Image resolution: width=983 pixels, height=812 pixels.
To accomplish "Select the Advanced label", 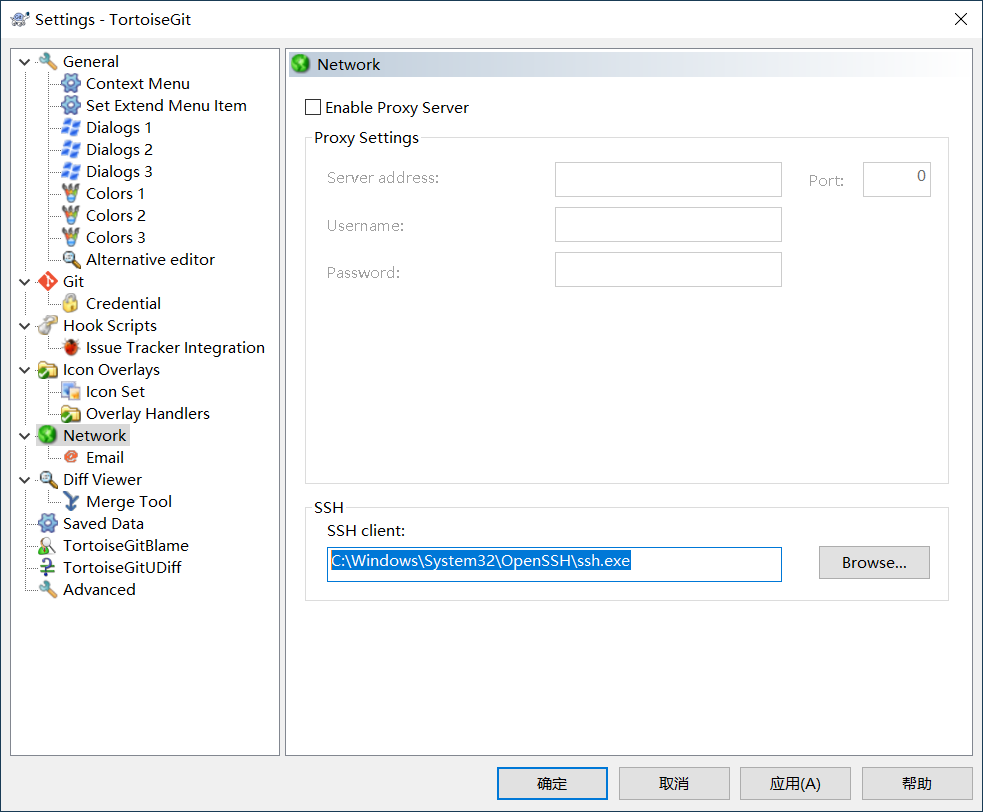I will point(99,589).
